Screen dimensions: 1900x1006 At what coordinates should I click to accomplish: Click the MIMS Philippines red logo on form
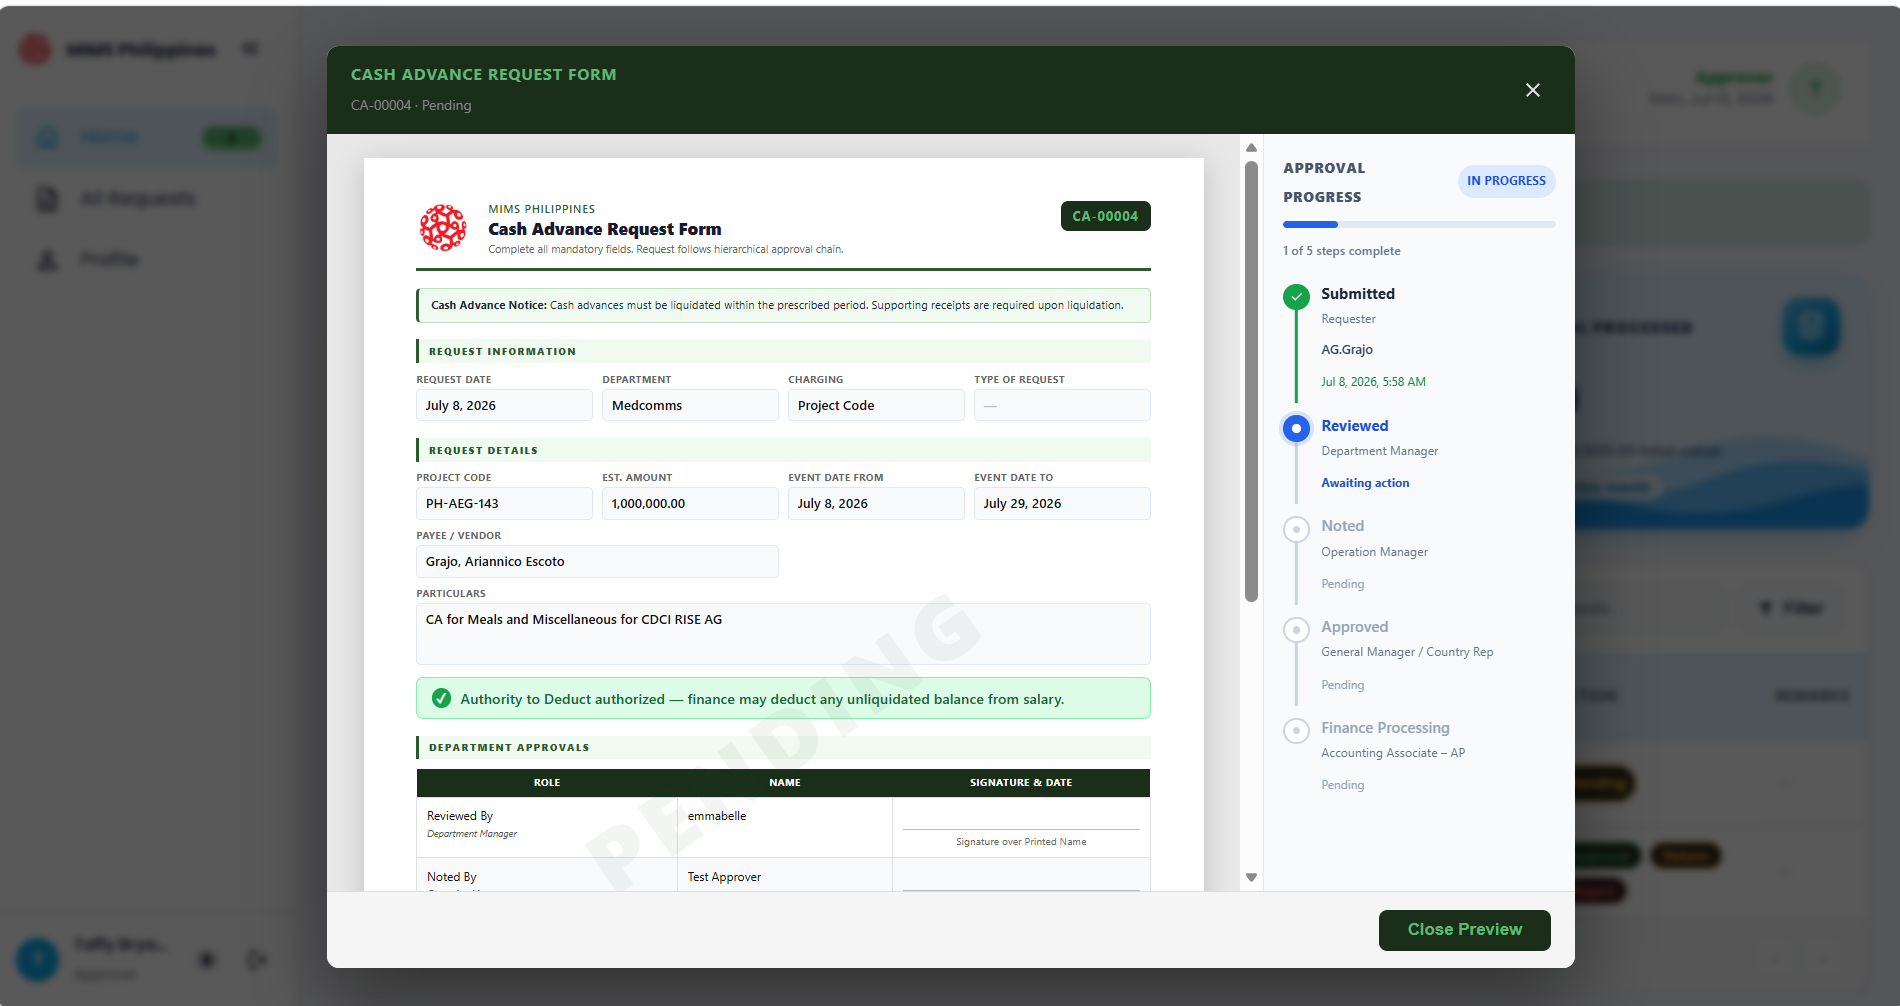[443, 228]
